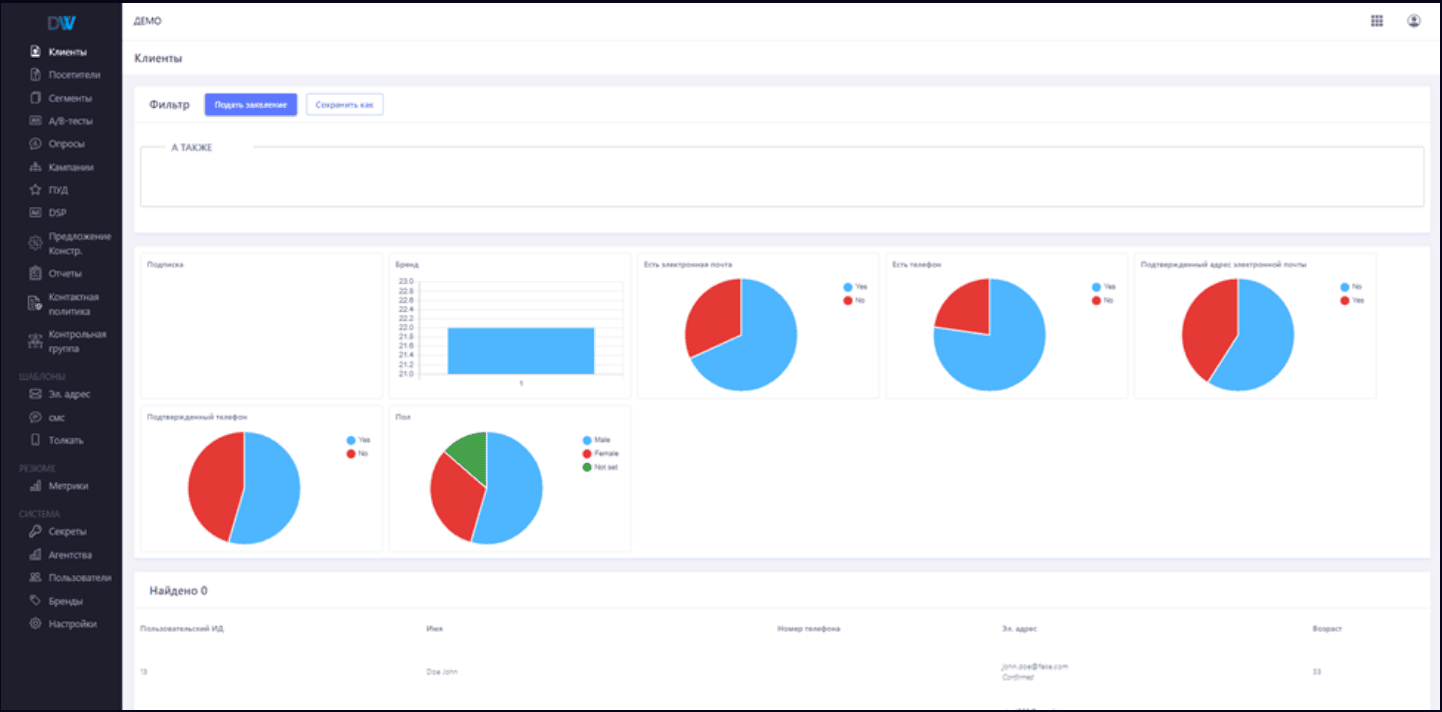
Task: Toggle Yes legend in Есть телефон chart
Action: click(1103, 287)
